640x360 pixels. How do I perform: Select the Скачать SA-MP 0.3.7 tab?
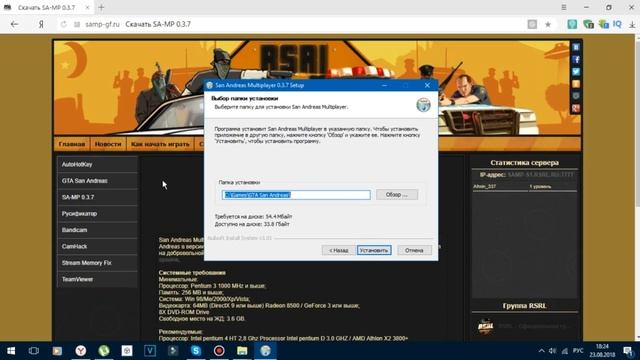click(x=47, y=7)
